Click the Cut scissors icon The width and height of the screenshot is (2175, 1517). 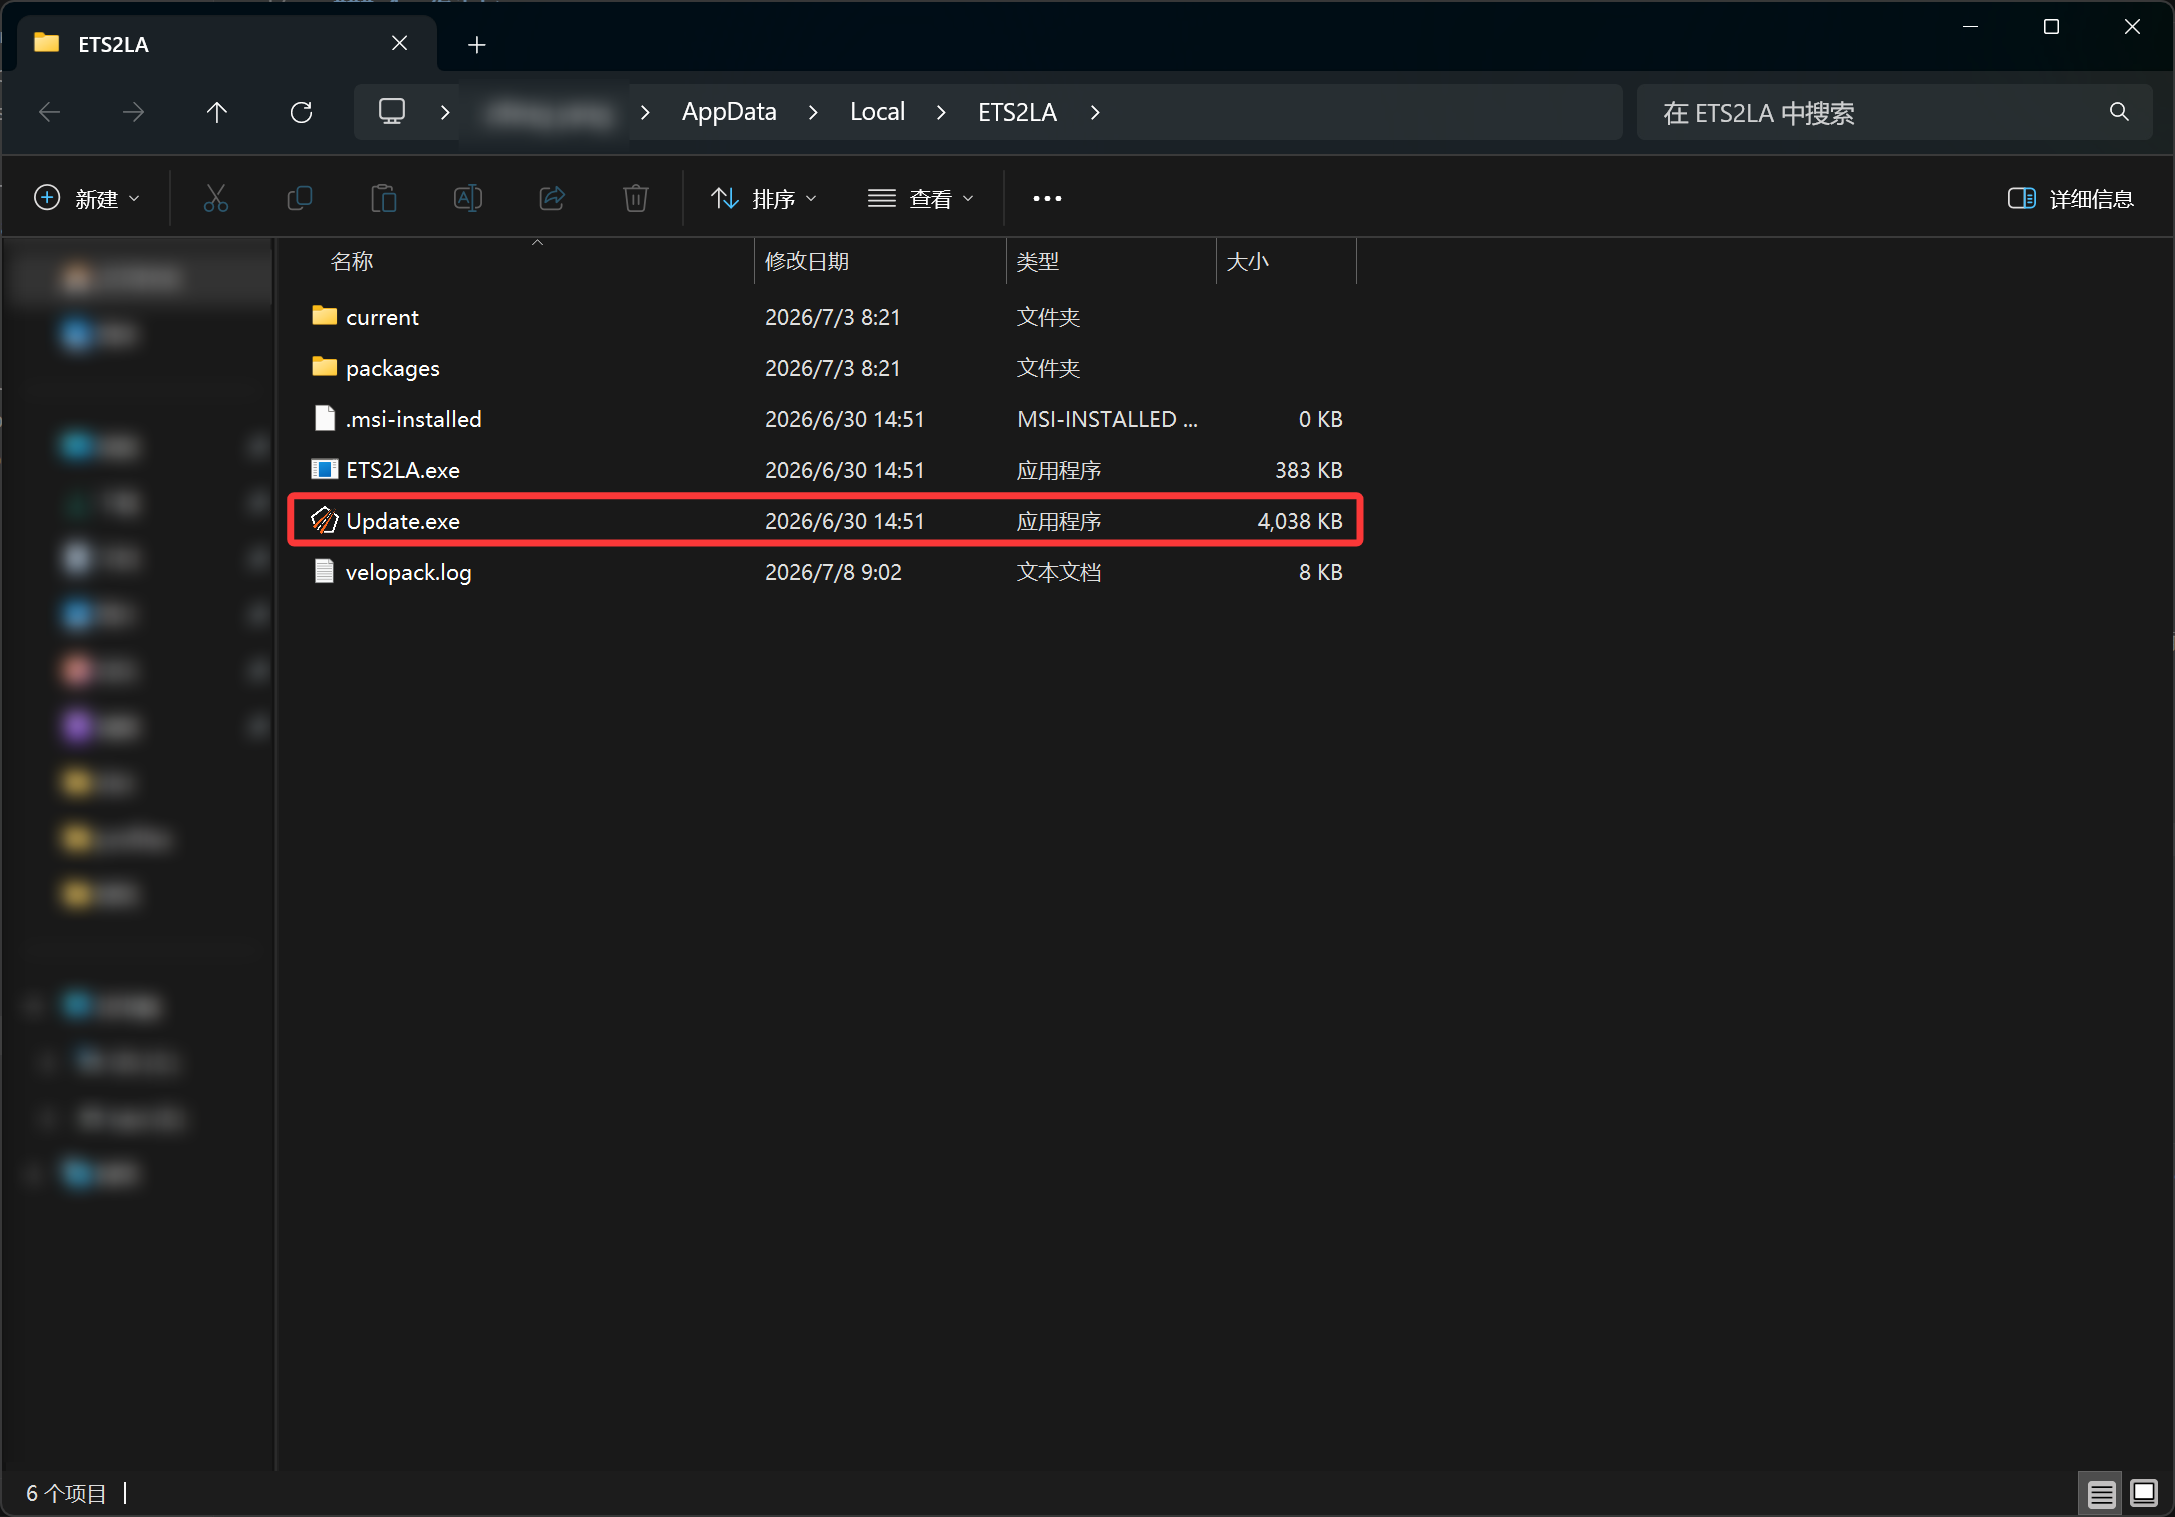216,198
